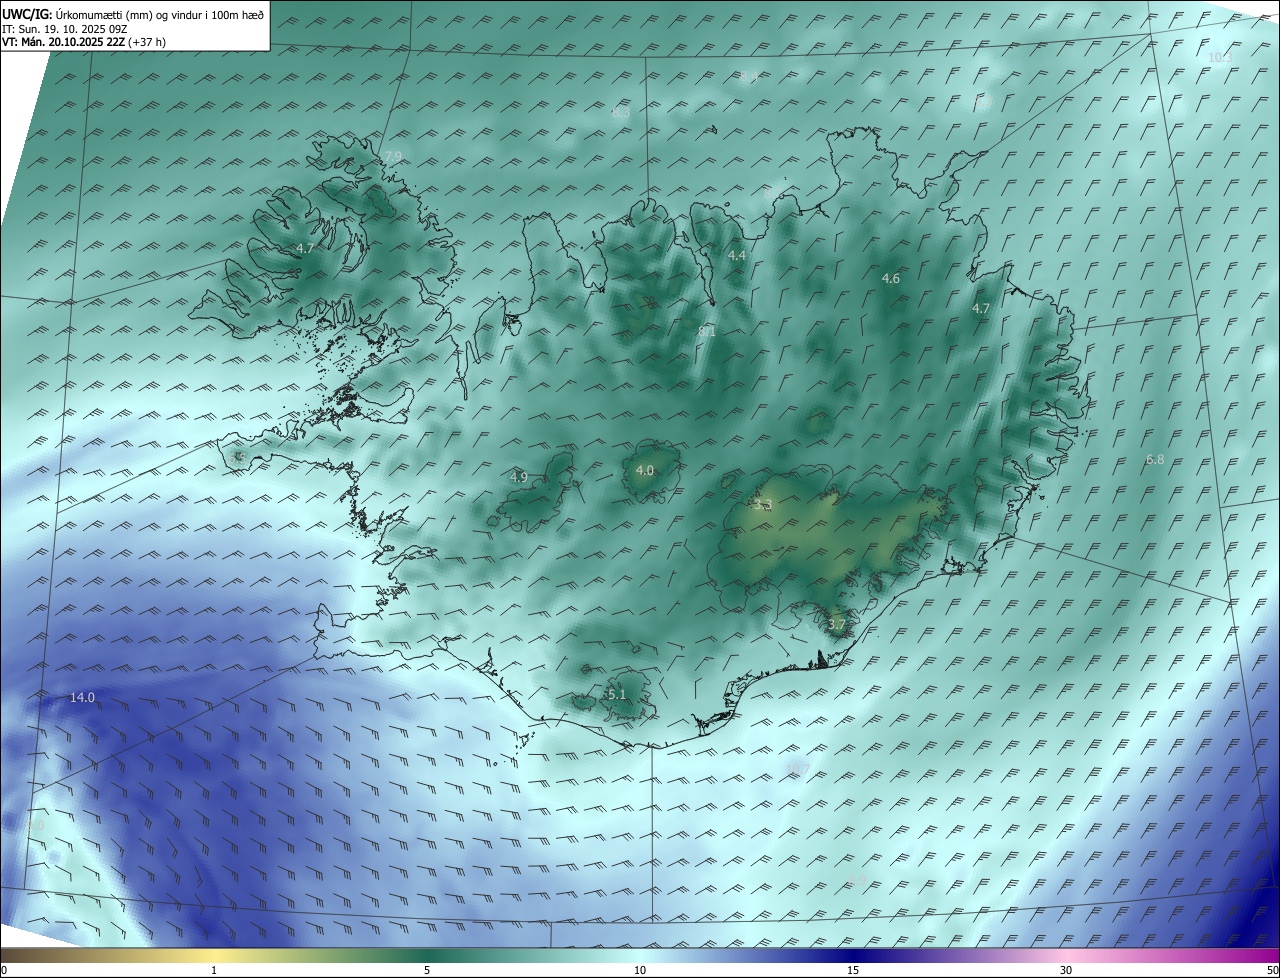
Task: Click the 6.8 value east of Iceland
Action: tap(1155, 460)
